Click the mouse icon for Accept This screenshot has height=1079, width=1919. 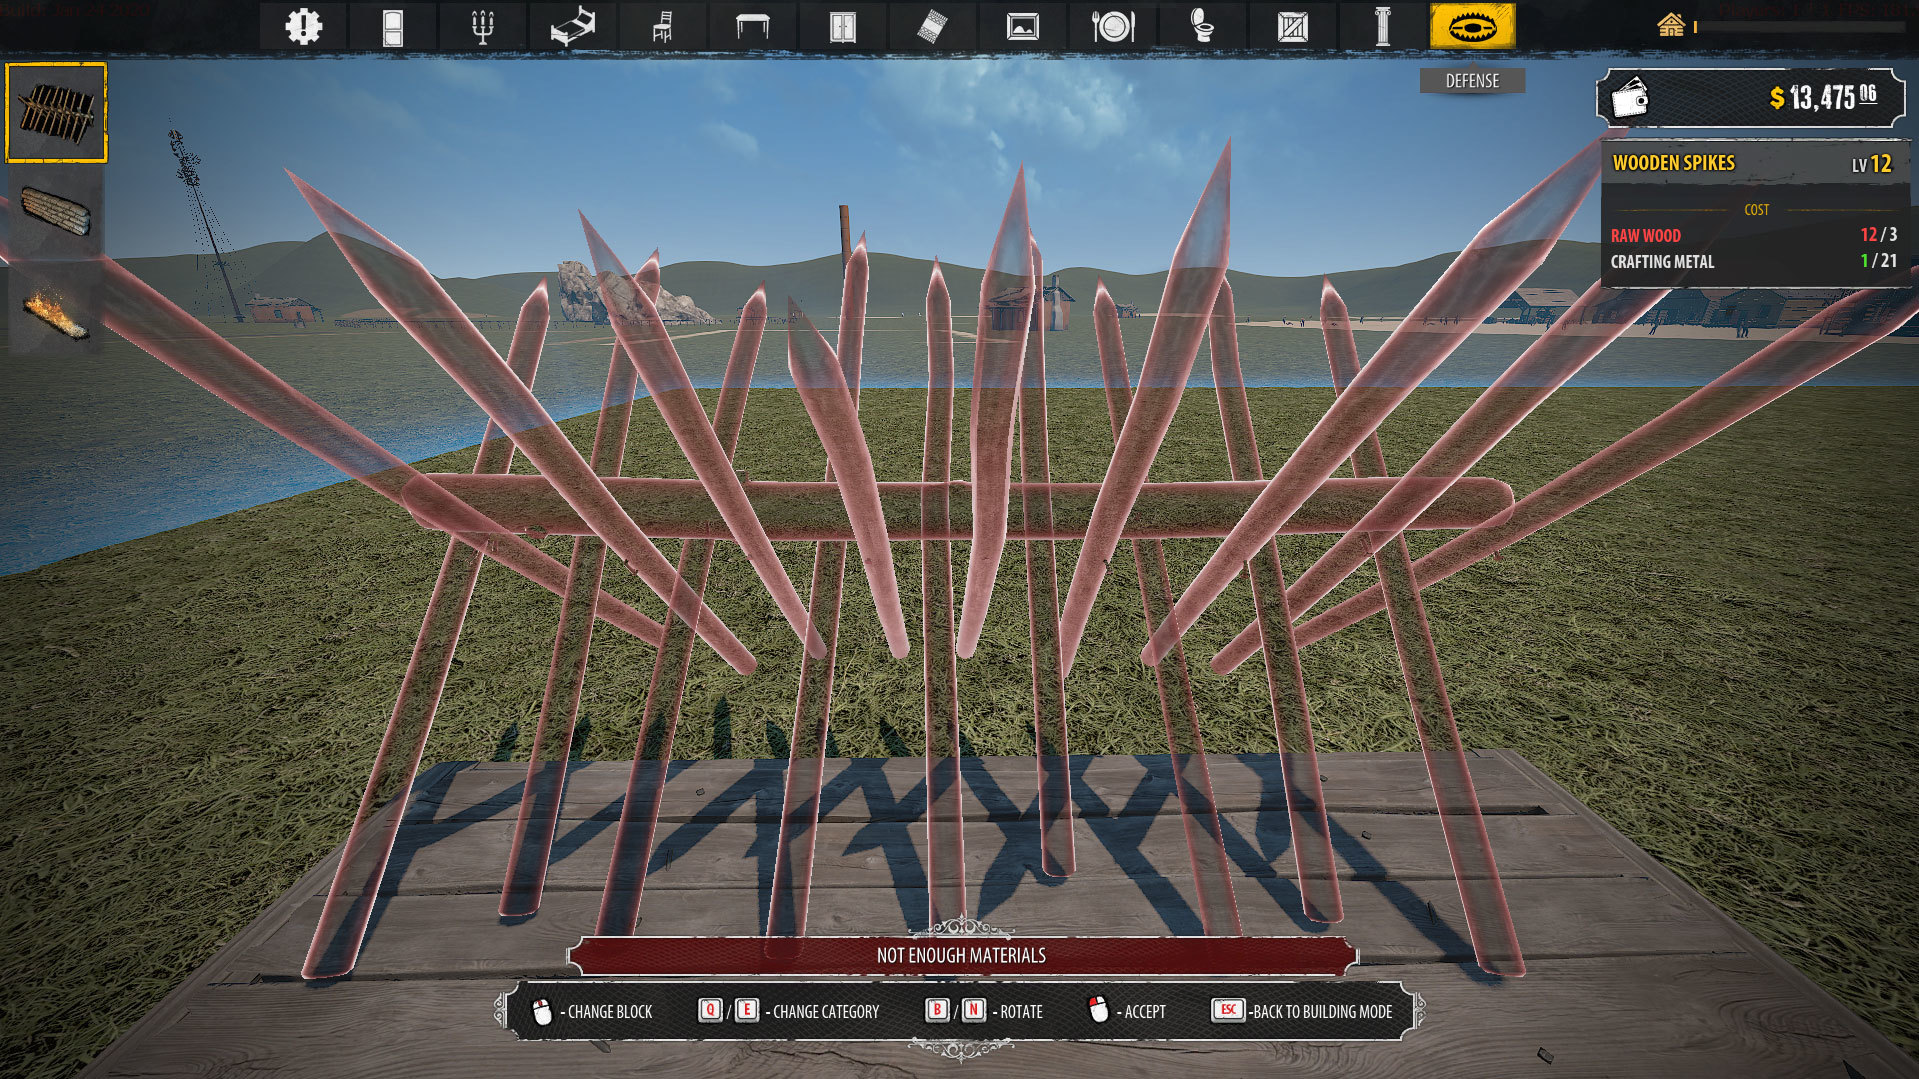(1098, 1010)
